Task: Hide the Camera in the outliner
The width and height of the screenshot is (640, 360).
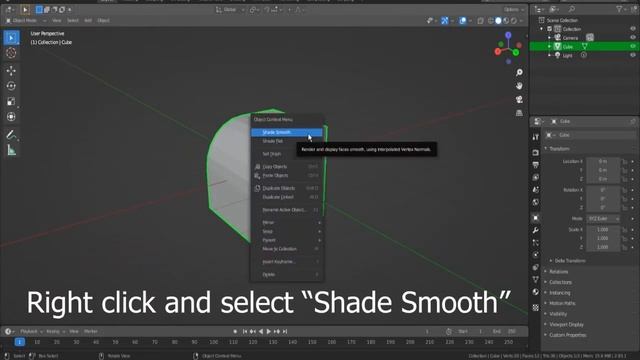Action: [633, 38]
